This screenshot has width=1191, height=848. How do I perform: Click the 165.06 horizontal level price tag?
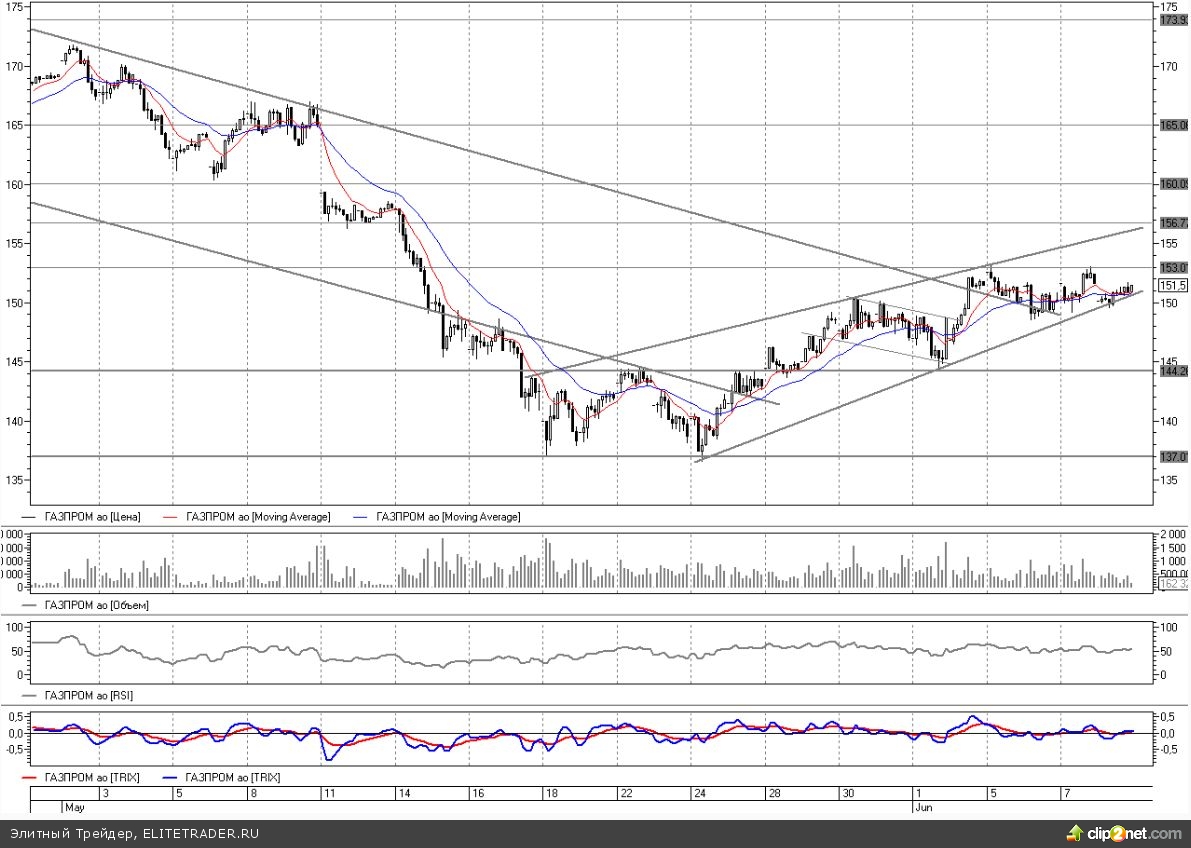coord(1173,125)
